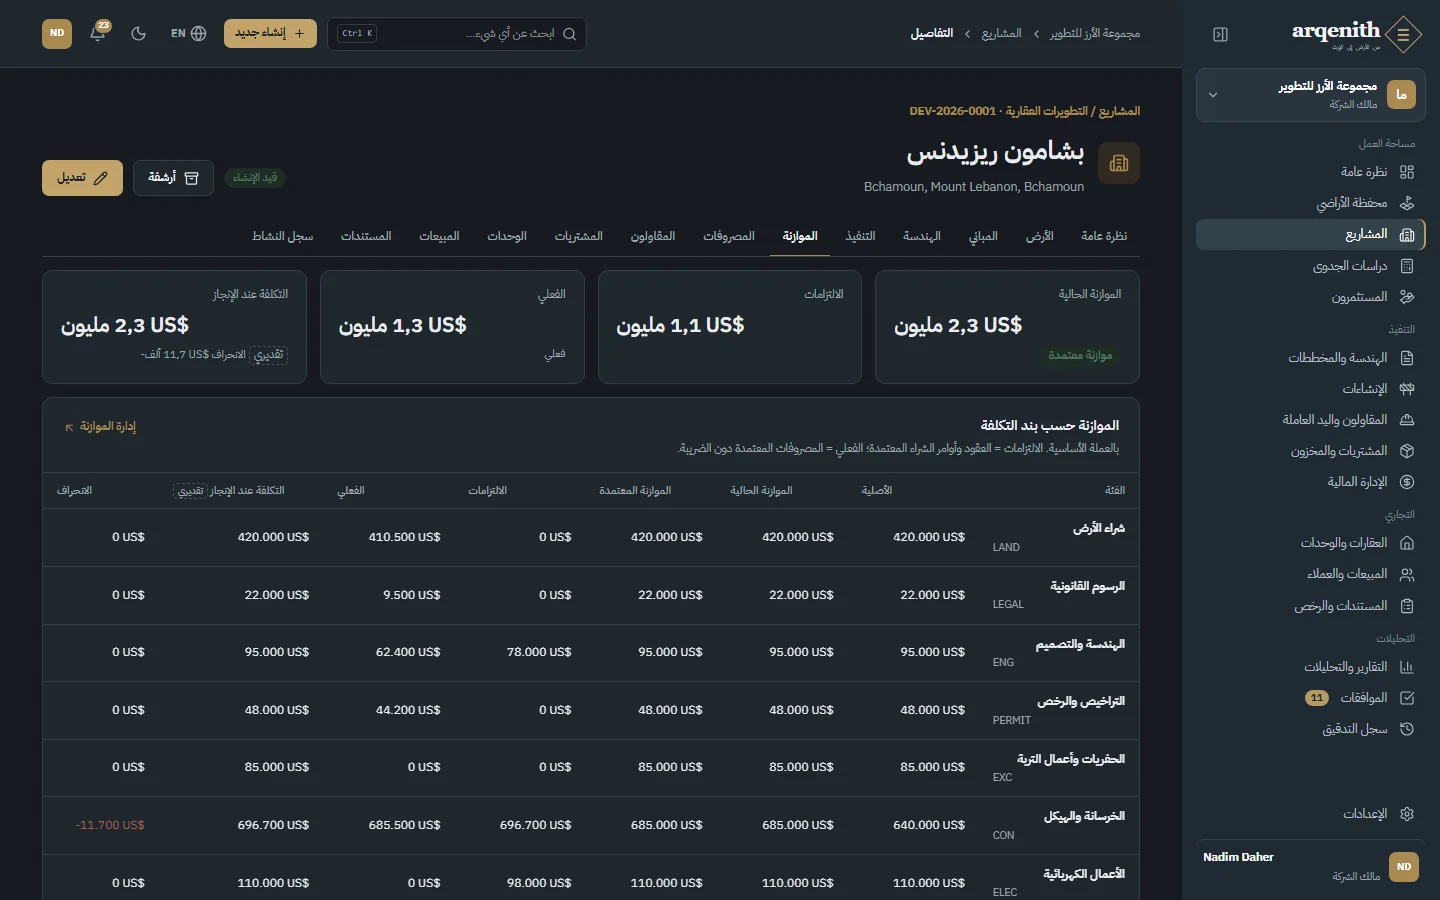
Task: Collapse the sidebar panel icon
Action: 1220,34
